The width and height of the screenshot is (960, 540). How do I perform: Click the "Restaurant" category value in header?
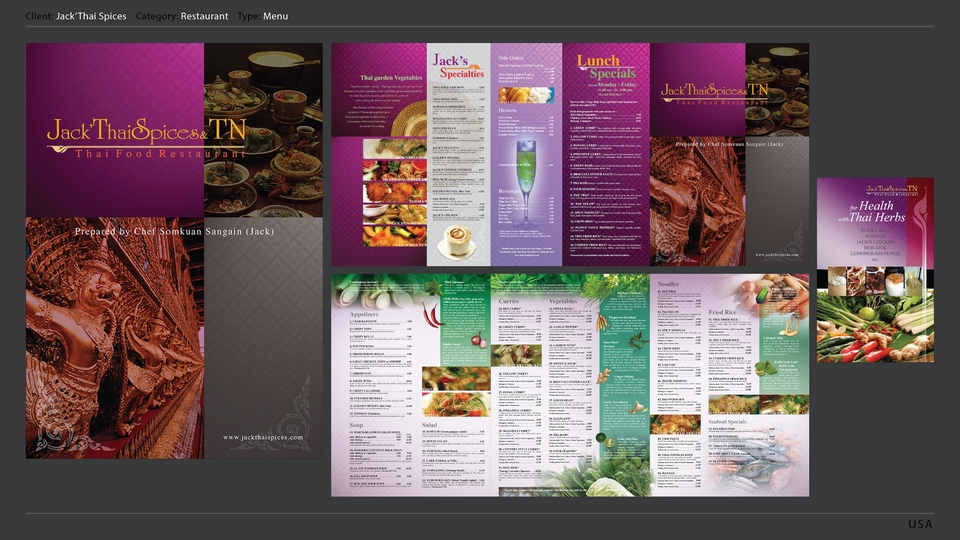pyautogui.click(x=204, y=16)
